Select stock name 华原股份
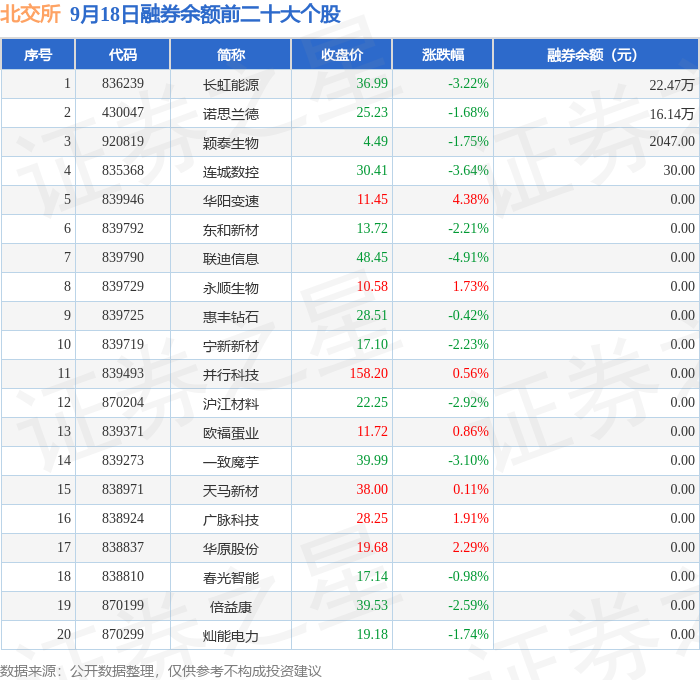 coord(231,549)
